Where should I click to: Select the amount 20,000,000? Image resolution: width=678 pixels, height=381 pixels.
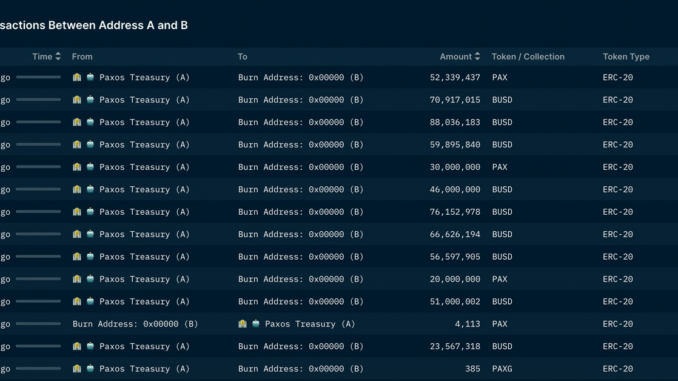point(455,279)
